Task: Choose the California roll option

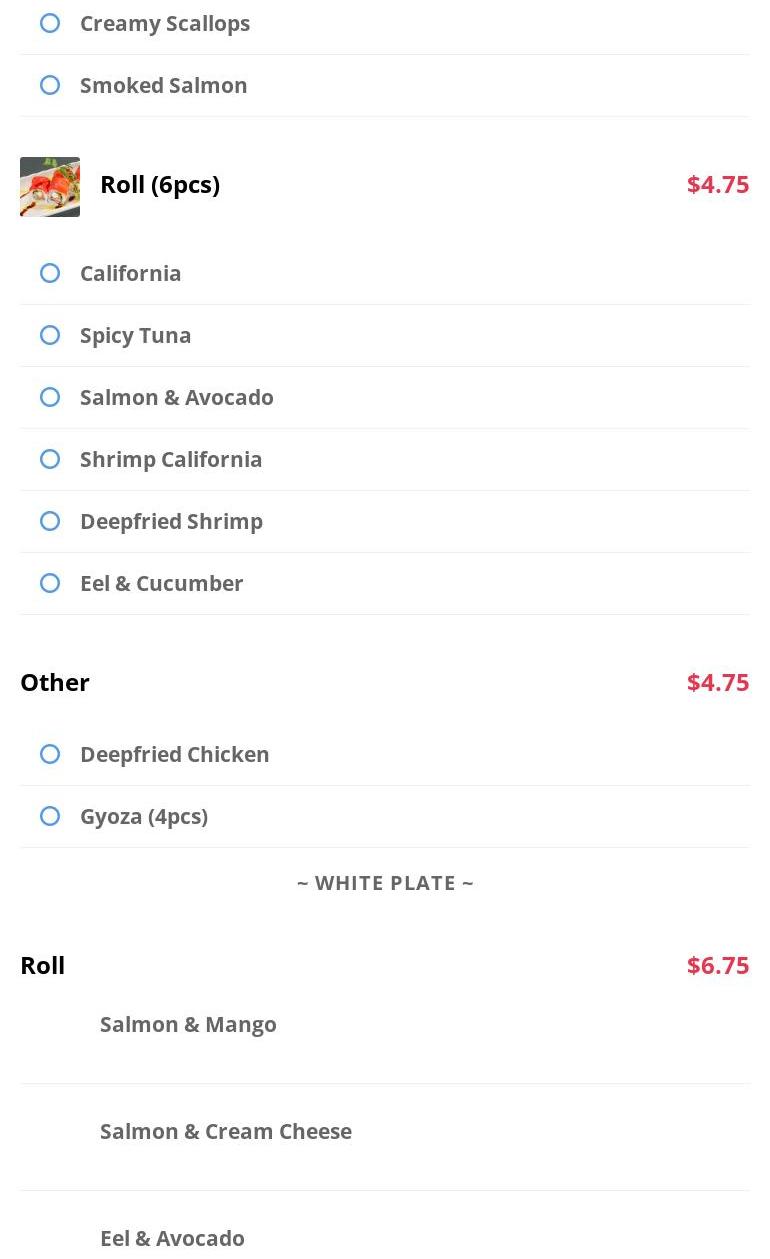Action: coord(50,273)
